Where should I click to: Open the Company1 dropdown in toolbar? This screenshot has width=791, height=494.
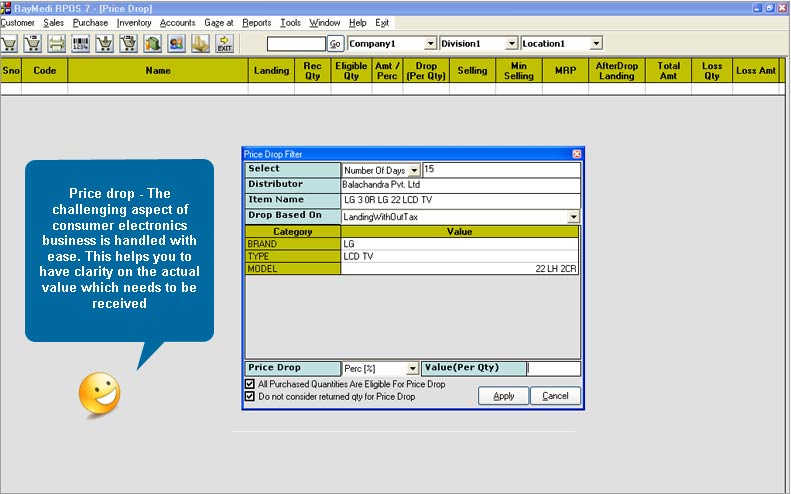click(431, 44)
